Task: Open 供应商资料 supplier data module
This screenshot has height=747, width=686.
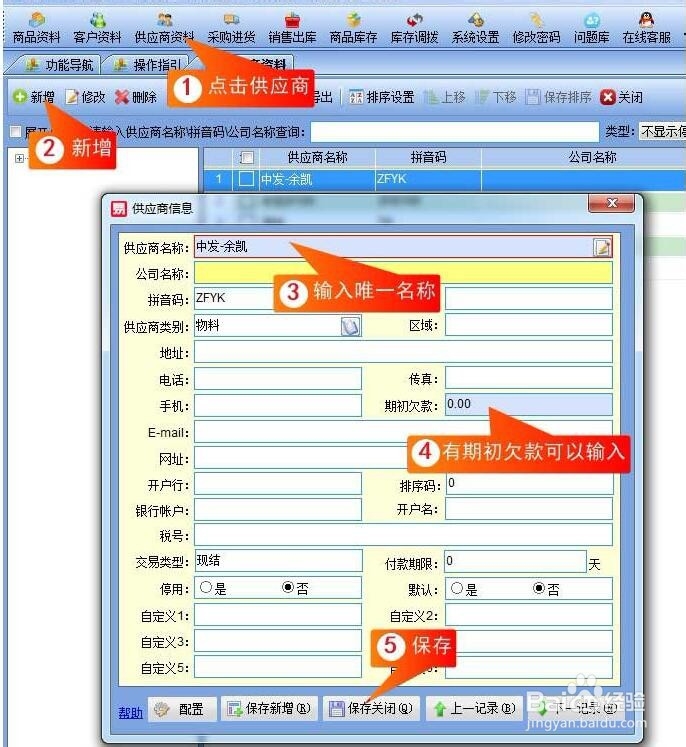Action: (164, 29)
